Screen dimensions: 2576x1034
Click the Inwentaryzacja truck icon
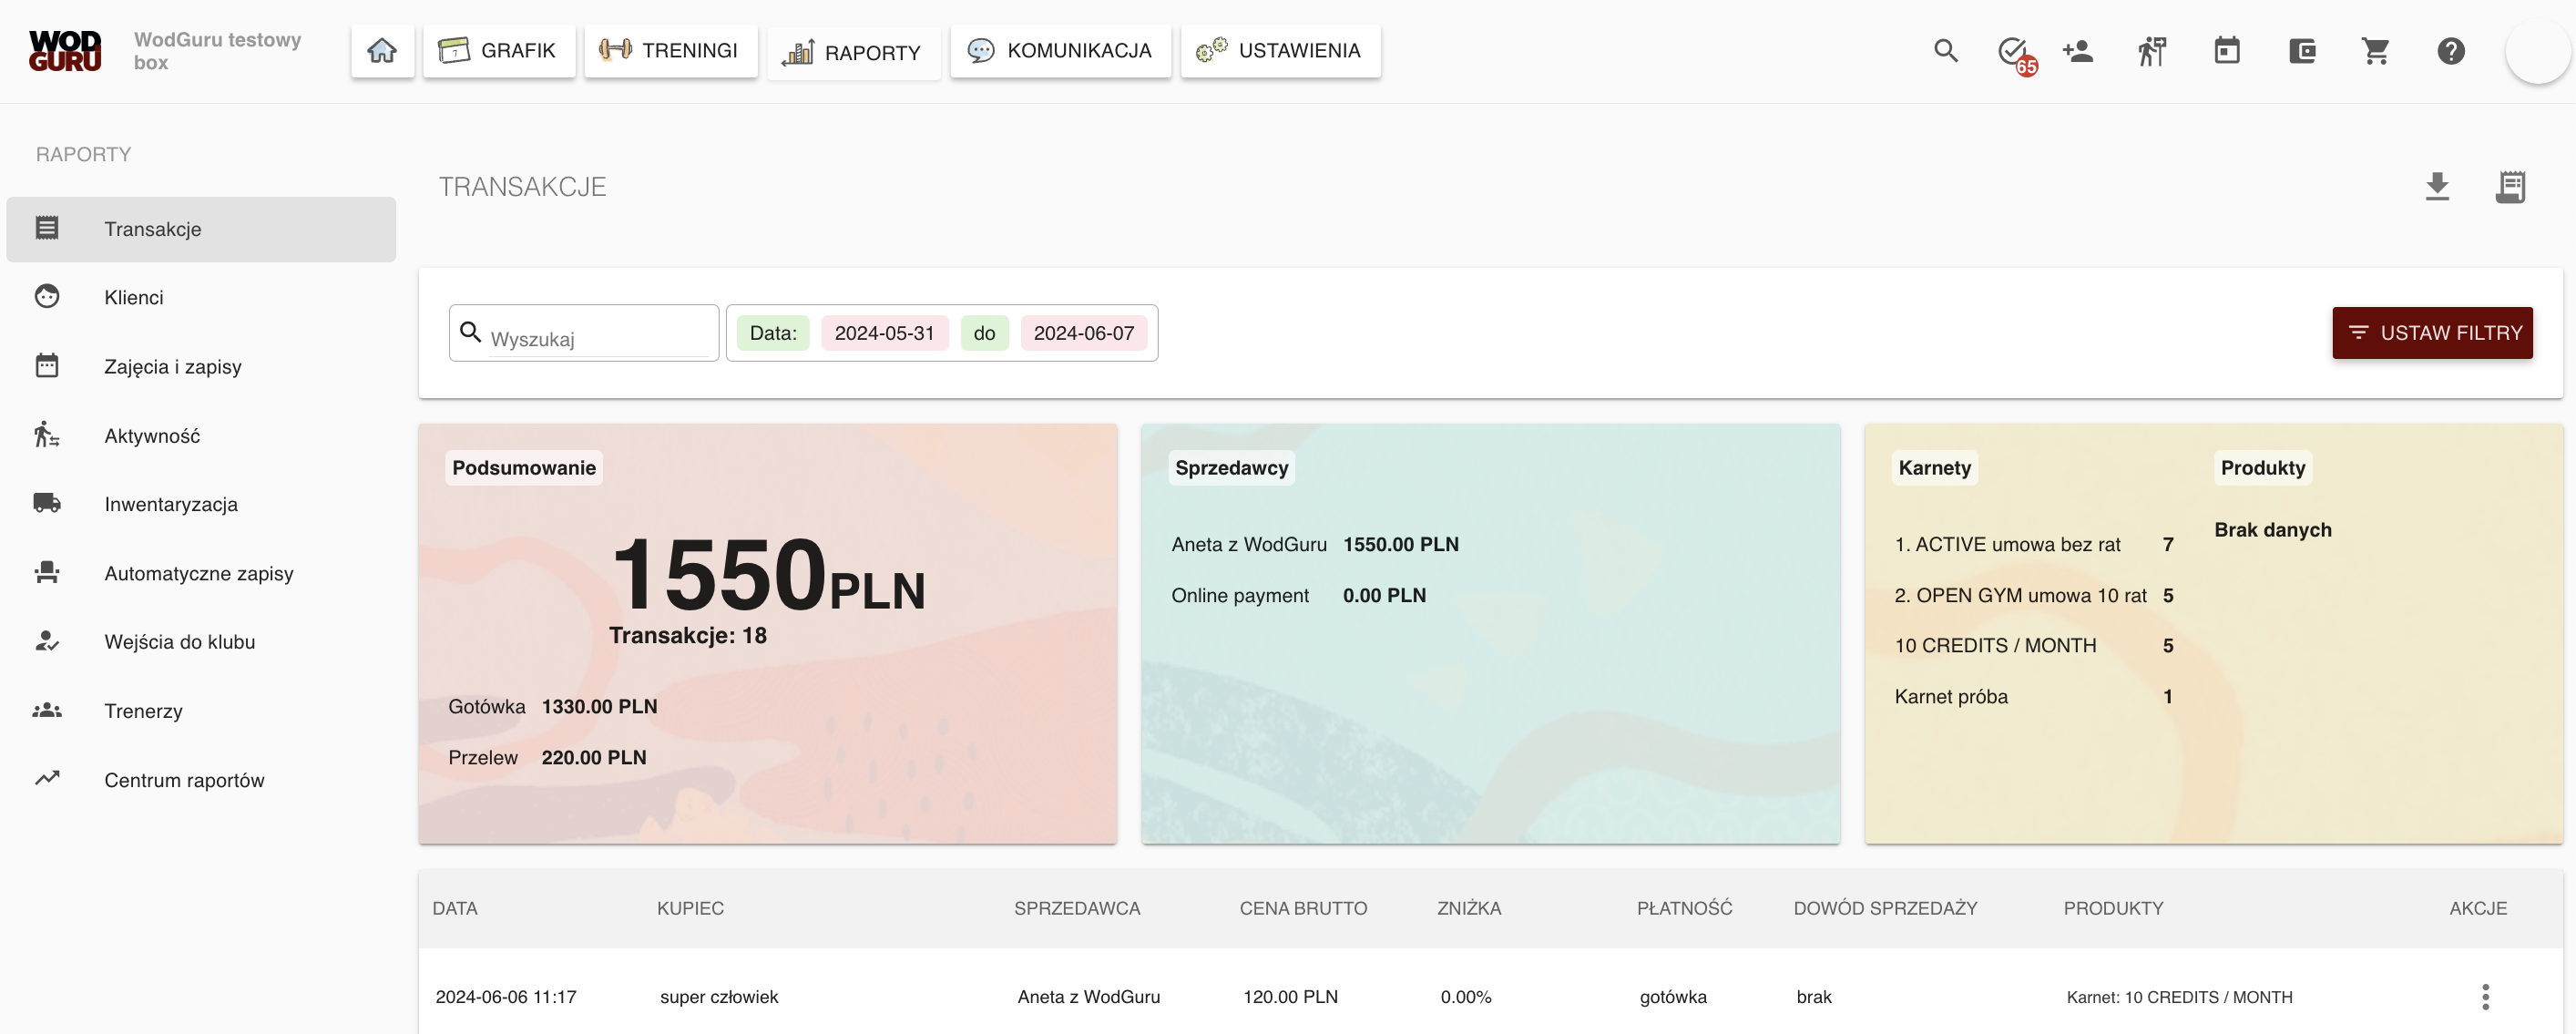(47, 503)
